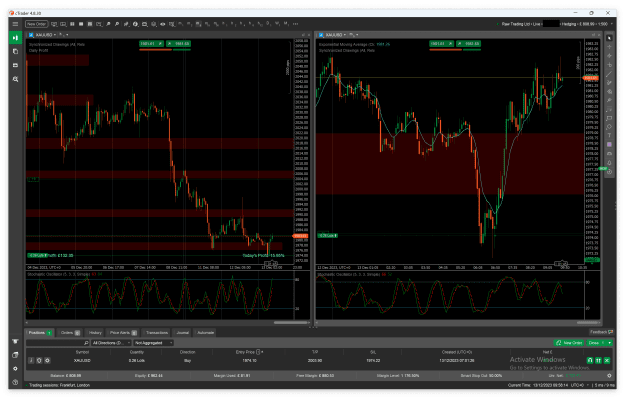Click the XAUUSD symbol cell in the positions table
The width and height of the screenshot is (625, 399).
point(82,360)
